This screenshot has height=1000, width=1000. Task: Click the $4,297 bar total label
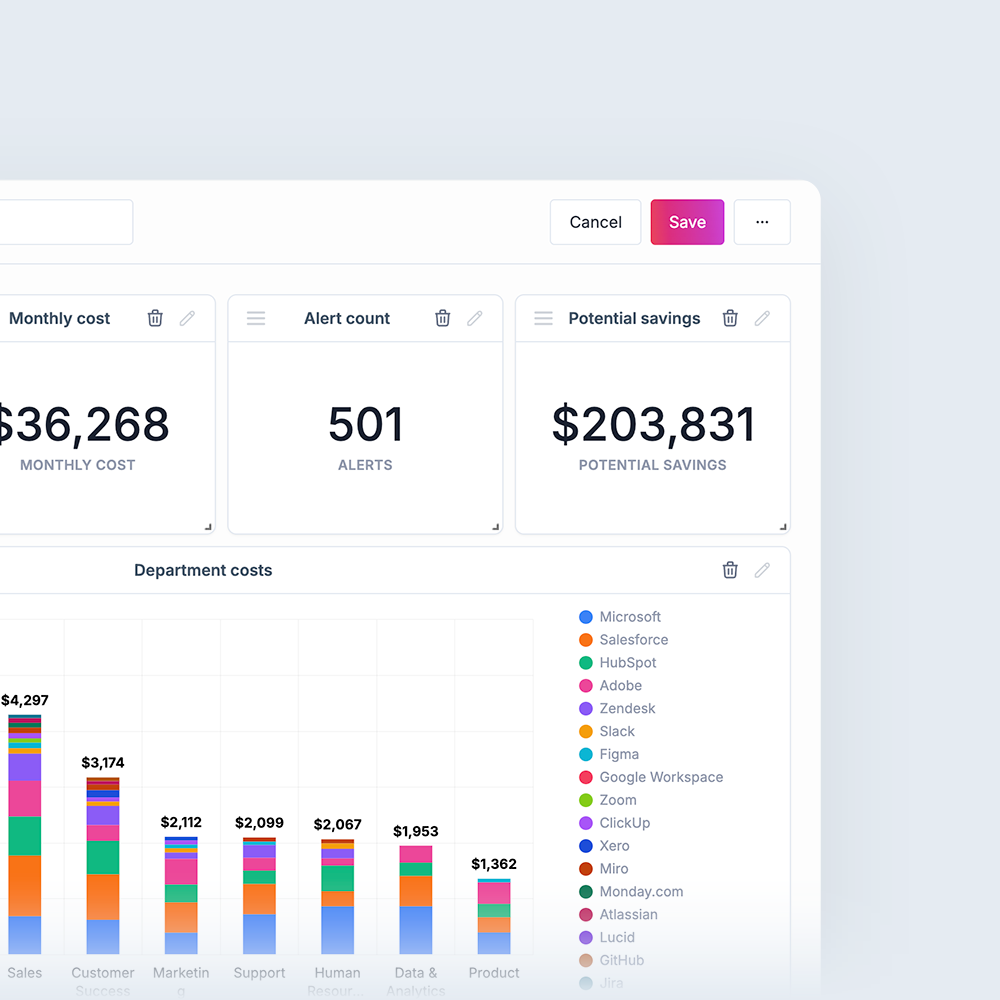coord(24,700)
